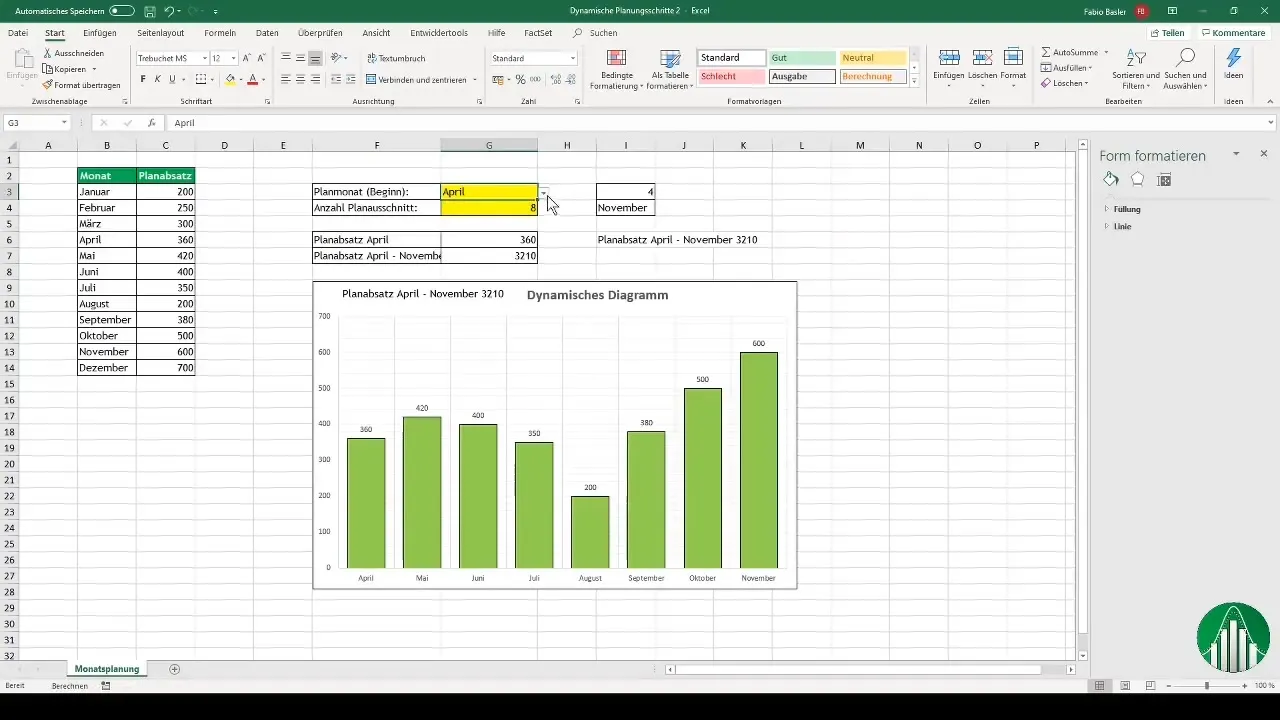This screenshot has width=1280, height=720.
Task: Click the zoom slider handle
Action: pos(1207,686)
